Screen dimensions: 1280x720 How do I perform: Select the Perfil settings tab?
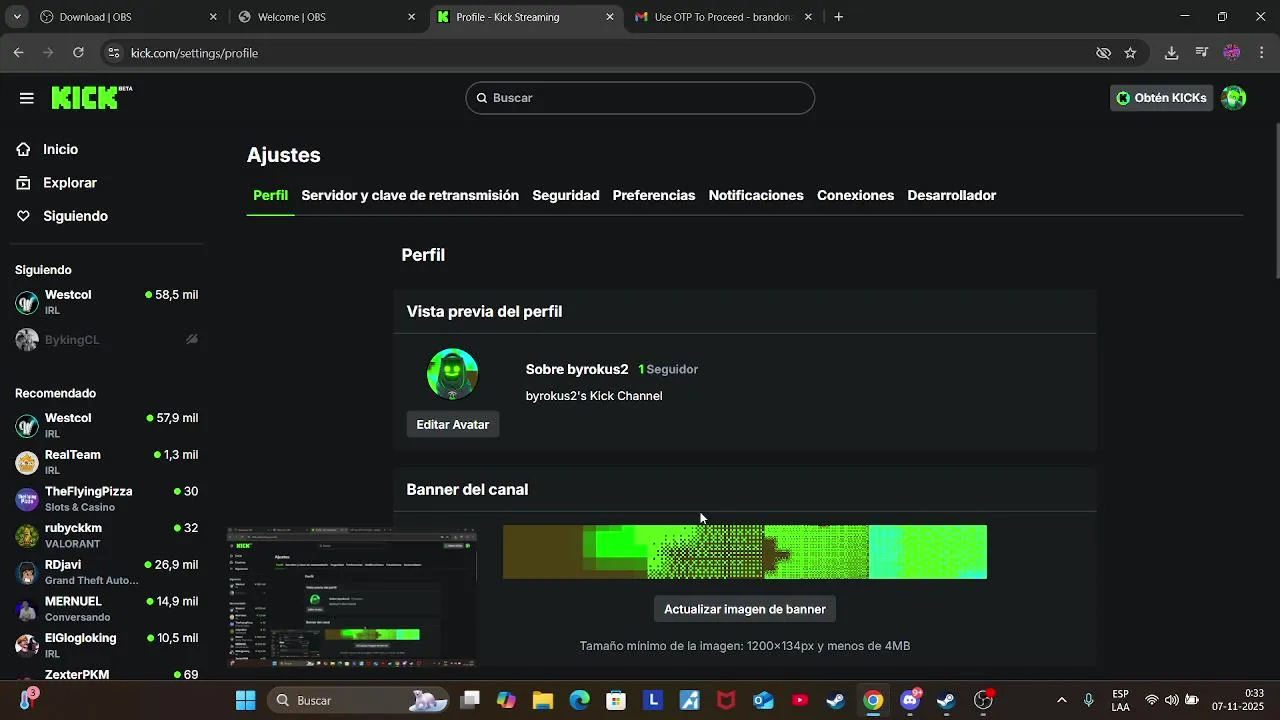[x=270, y=195]
